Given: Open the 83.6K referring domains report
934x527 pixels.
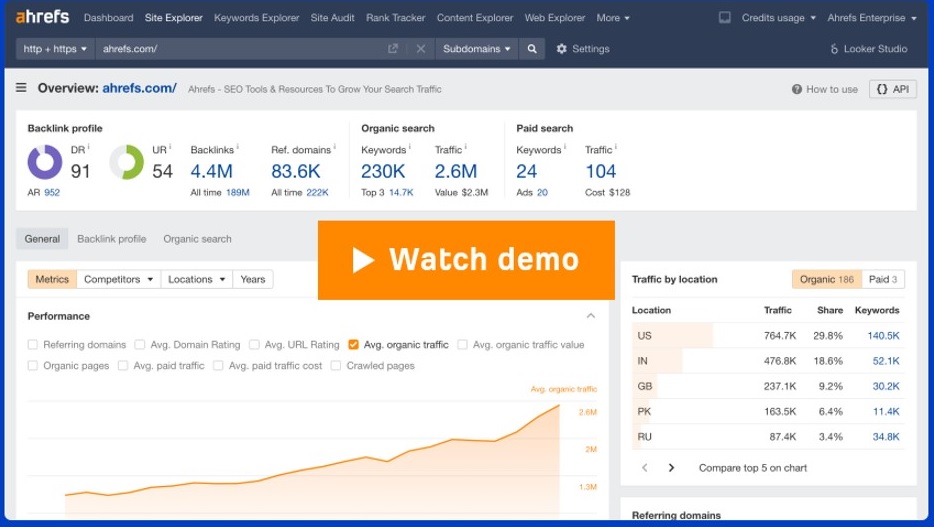Looking at the screenshot, I should click(x=295, y=171).
